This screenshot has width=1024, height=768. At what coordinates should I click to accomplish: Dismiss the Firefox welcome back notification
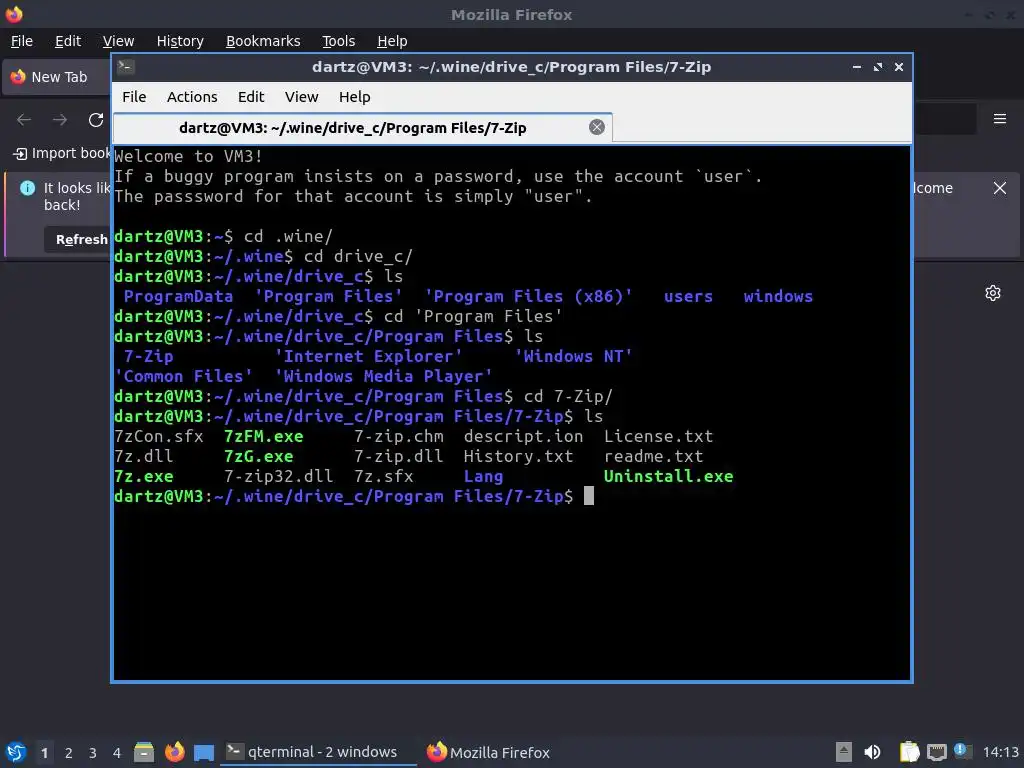click(1000, 188)
